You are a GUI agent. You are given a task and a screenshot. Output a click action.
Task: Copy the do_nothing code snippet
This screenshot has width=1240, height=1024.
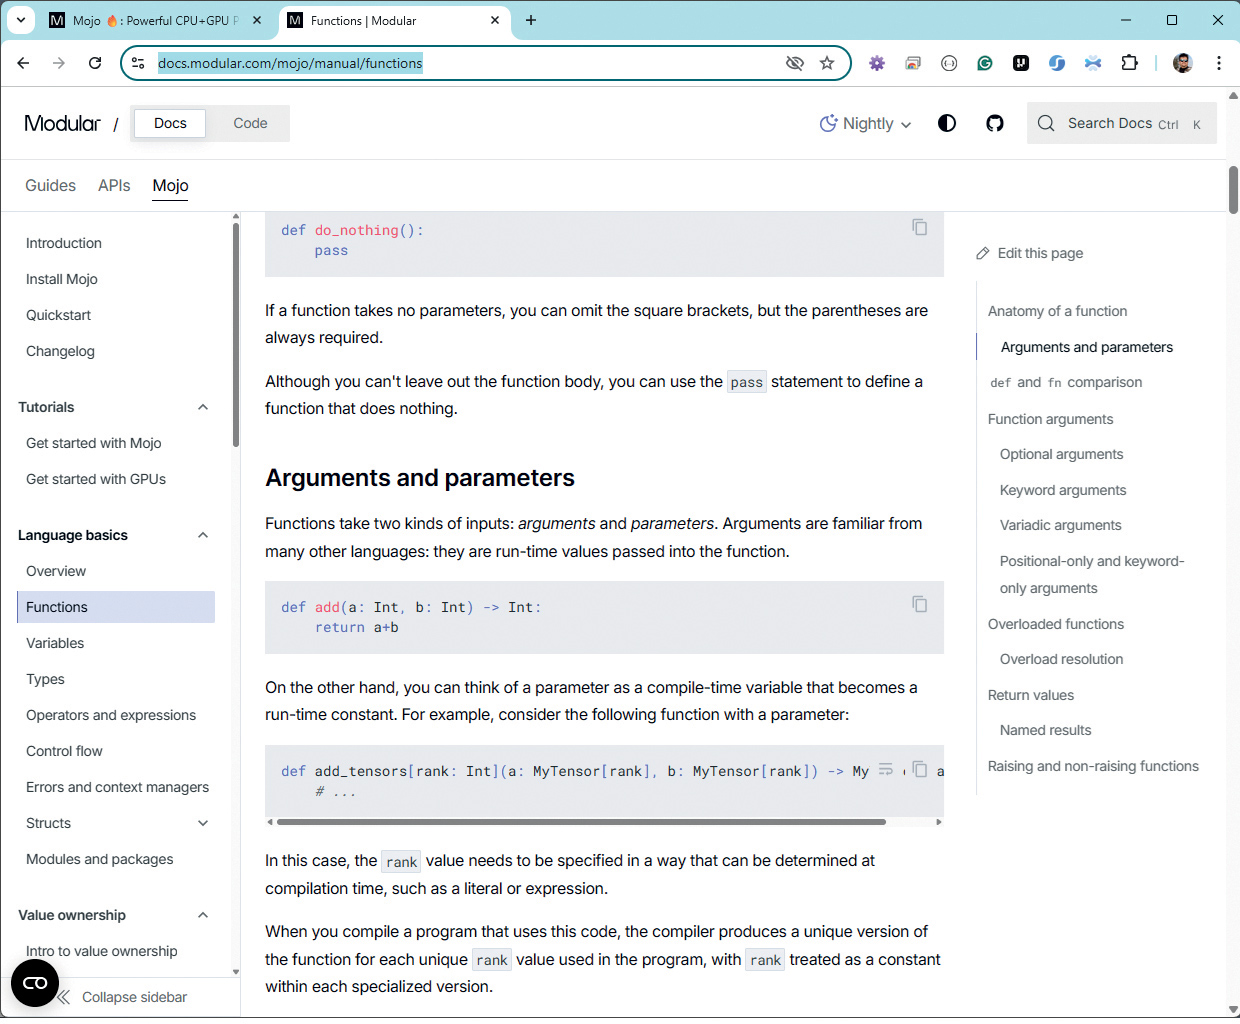pos(919,228)
